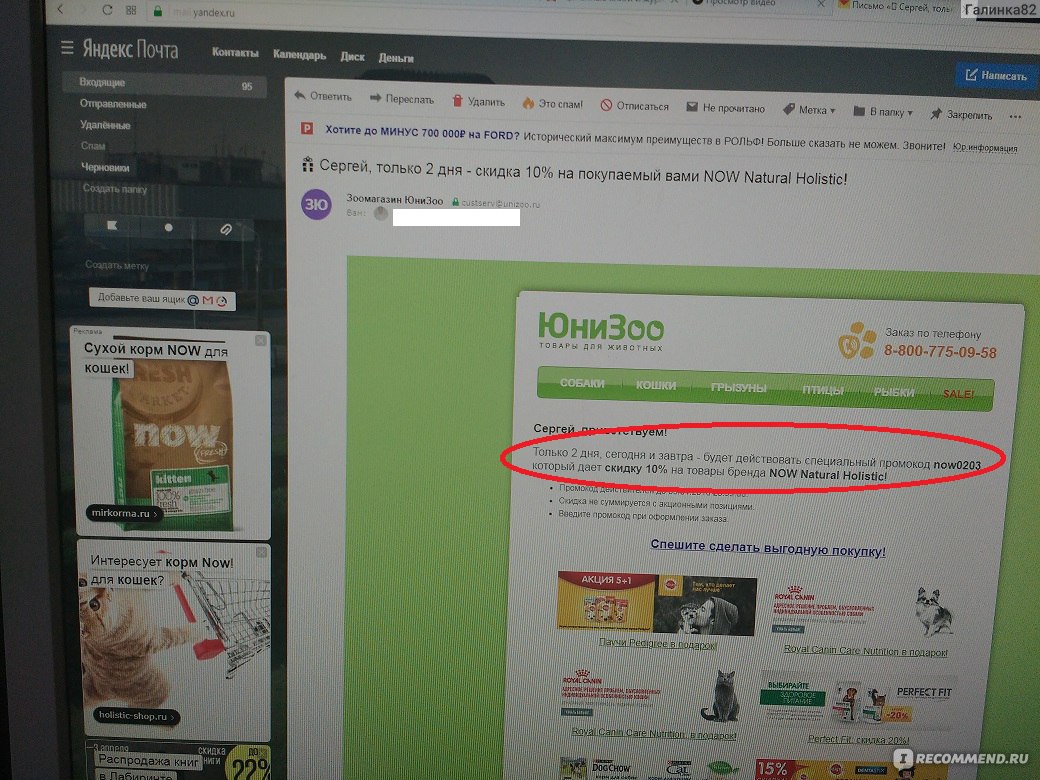Click the Яндекс Почта logo

130,49
